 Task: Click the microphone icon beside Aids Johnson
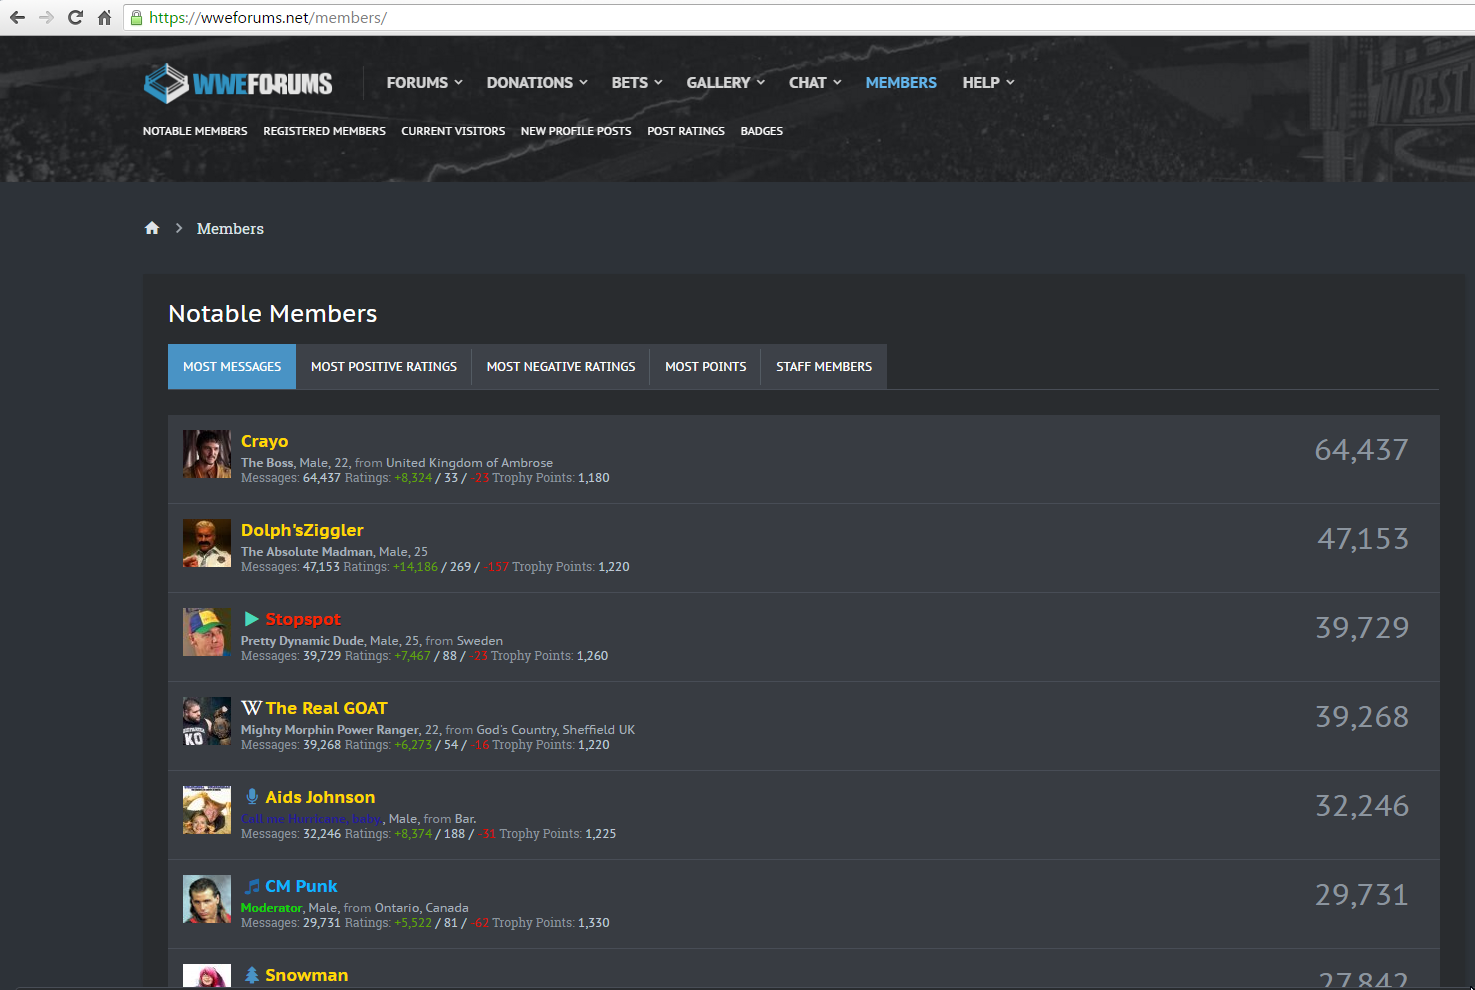pyautogui.click(x=252, y=797)
